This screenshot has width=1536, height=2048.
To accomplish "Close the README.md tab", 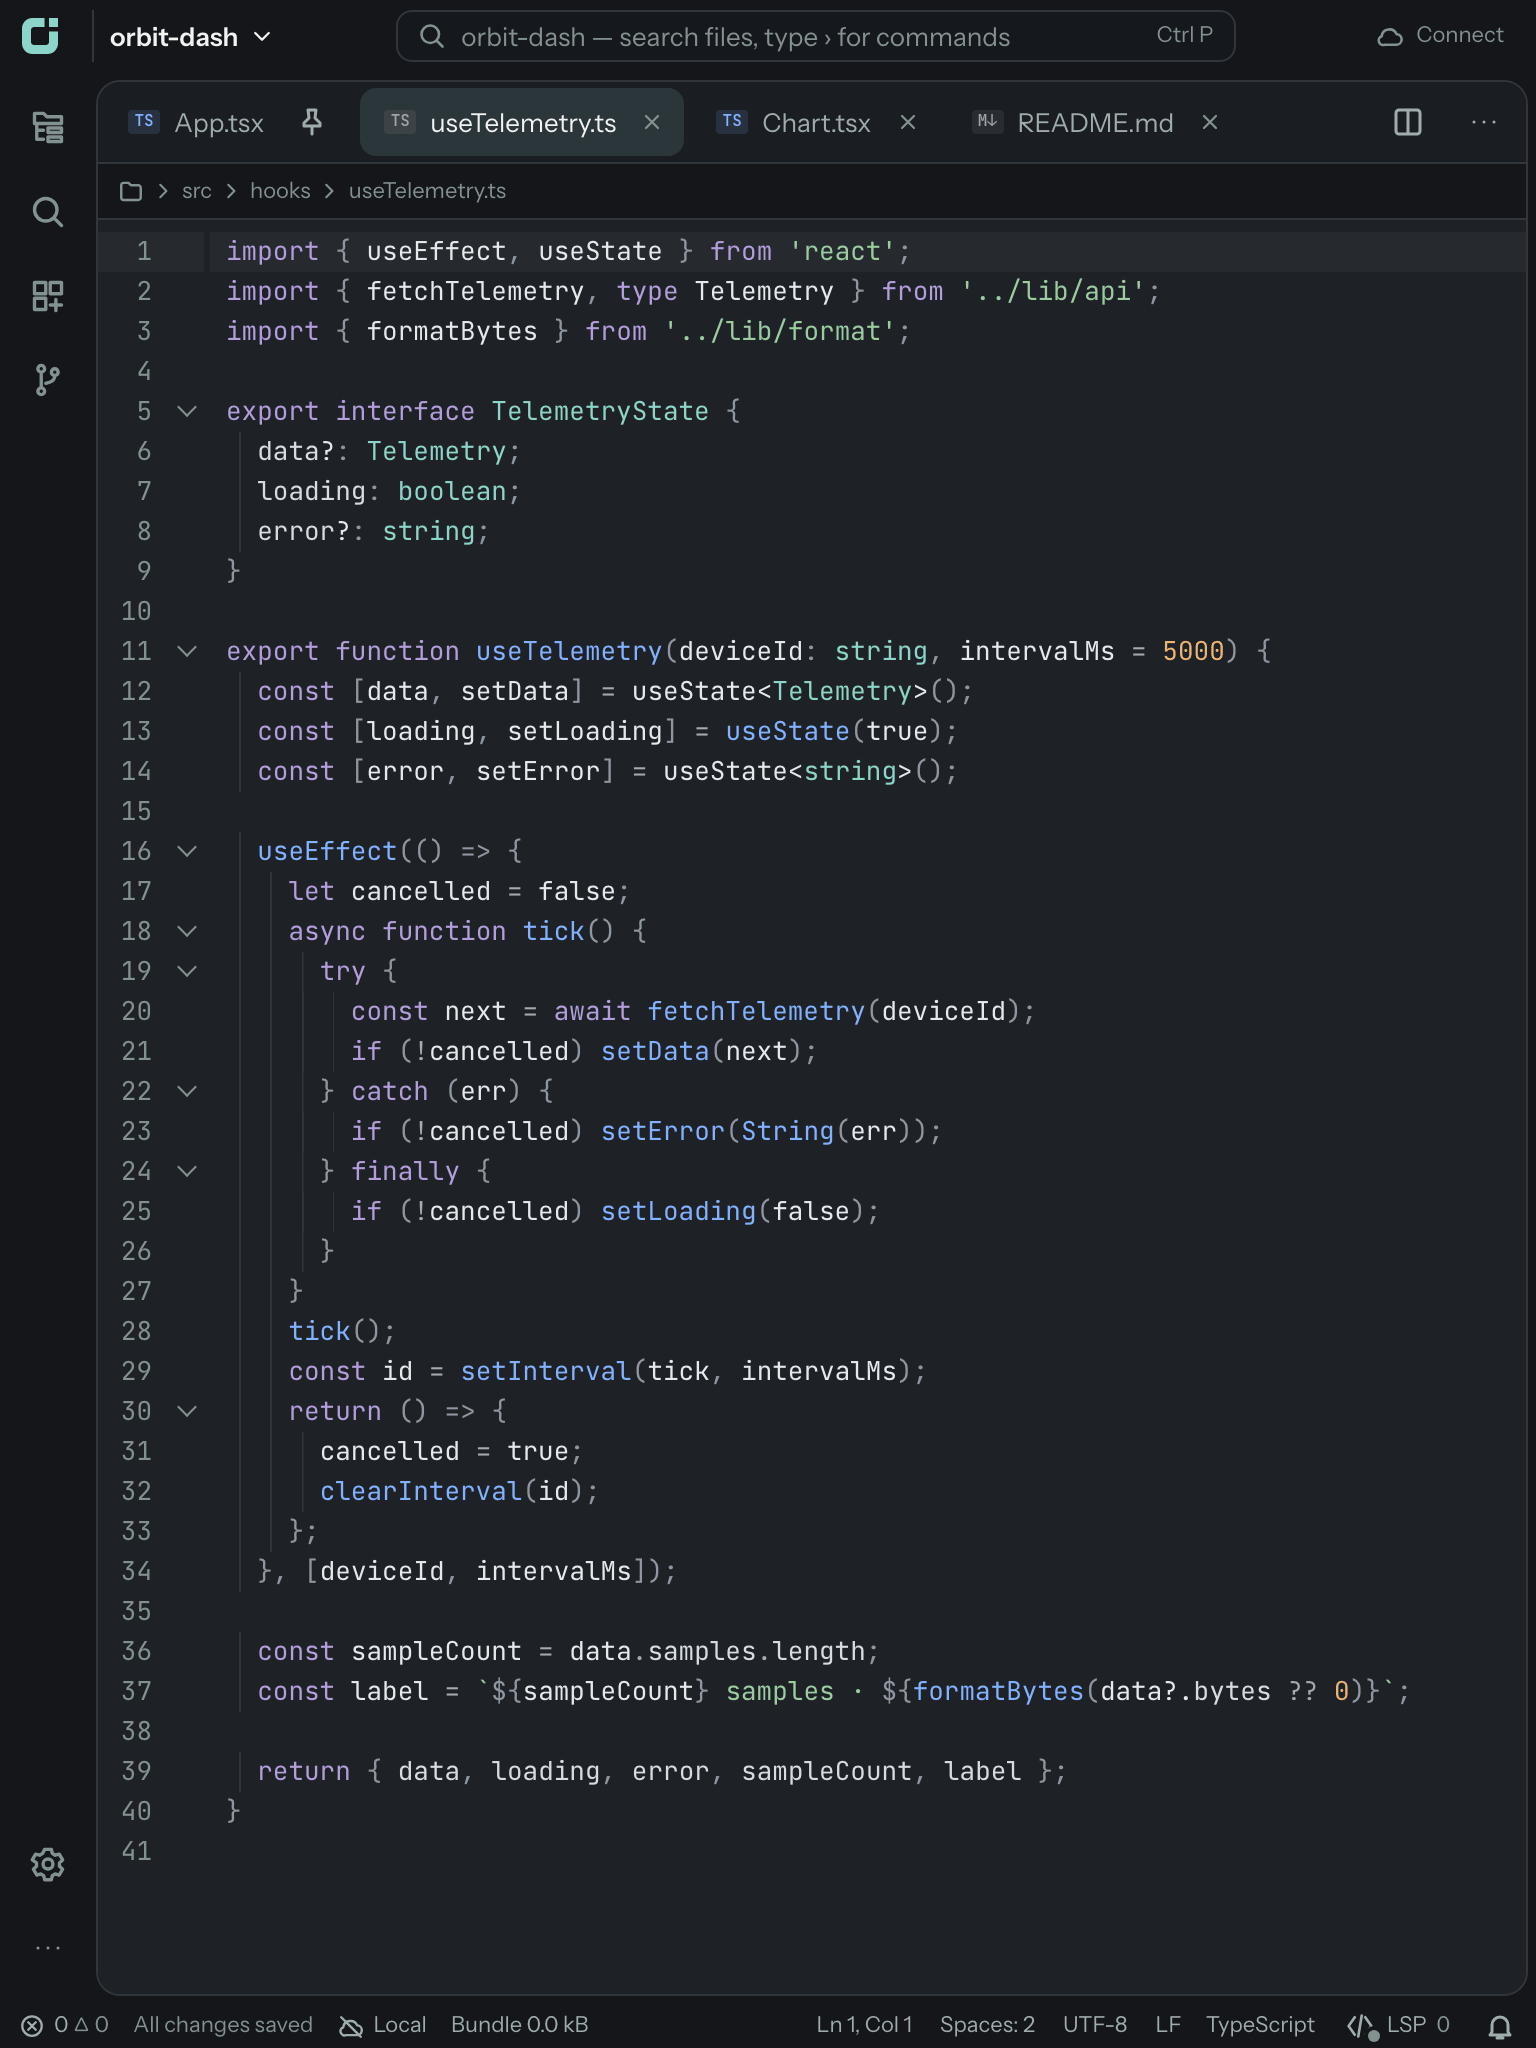I will [x=1210, y=122].
